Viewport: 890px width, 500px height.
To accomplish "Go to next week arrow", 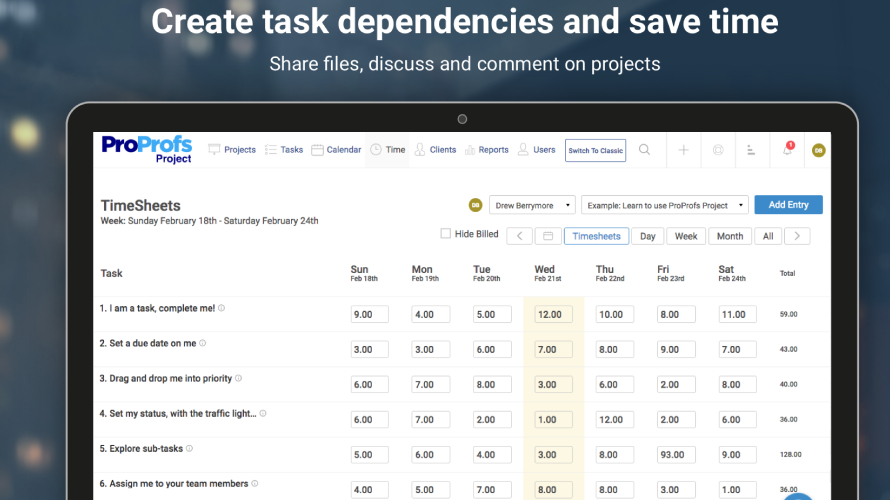I will coord(797,236).
